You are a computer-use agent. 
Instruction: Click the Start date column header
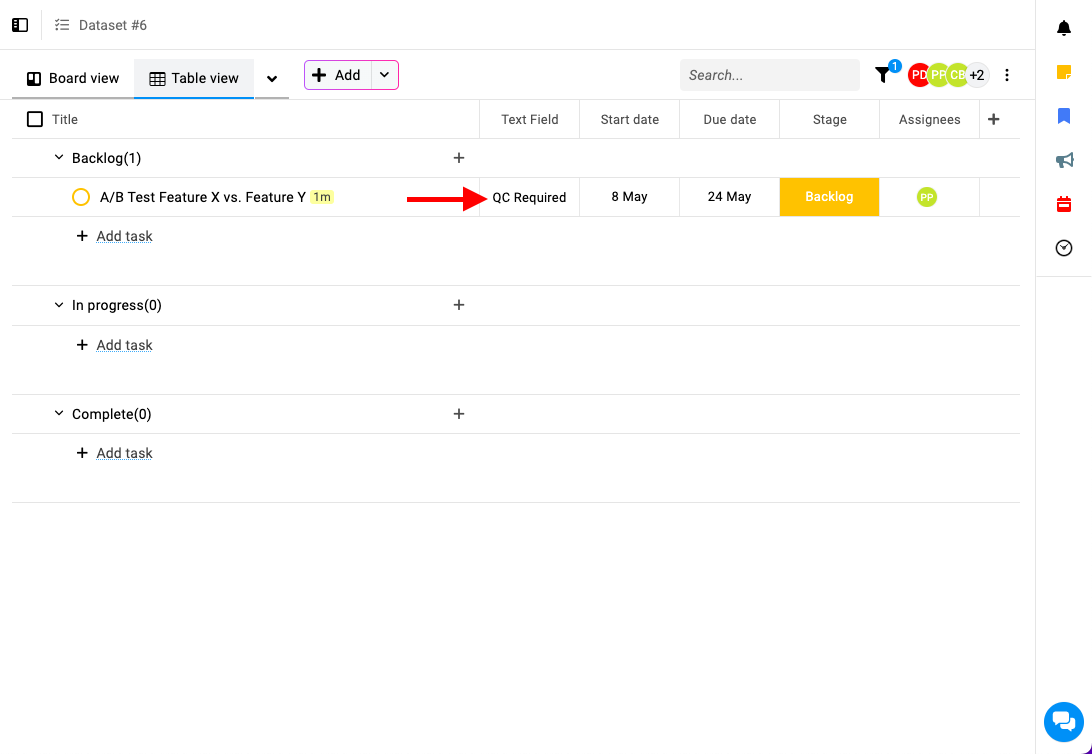630,120
